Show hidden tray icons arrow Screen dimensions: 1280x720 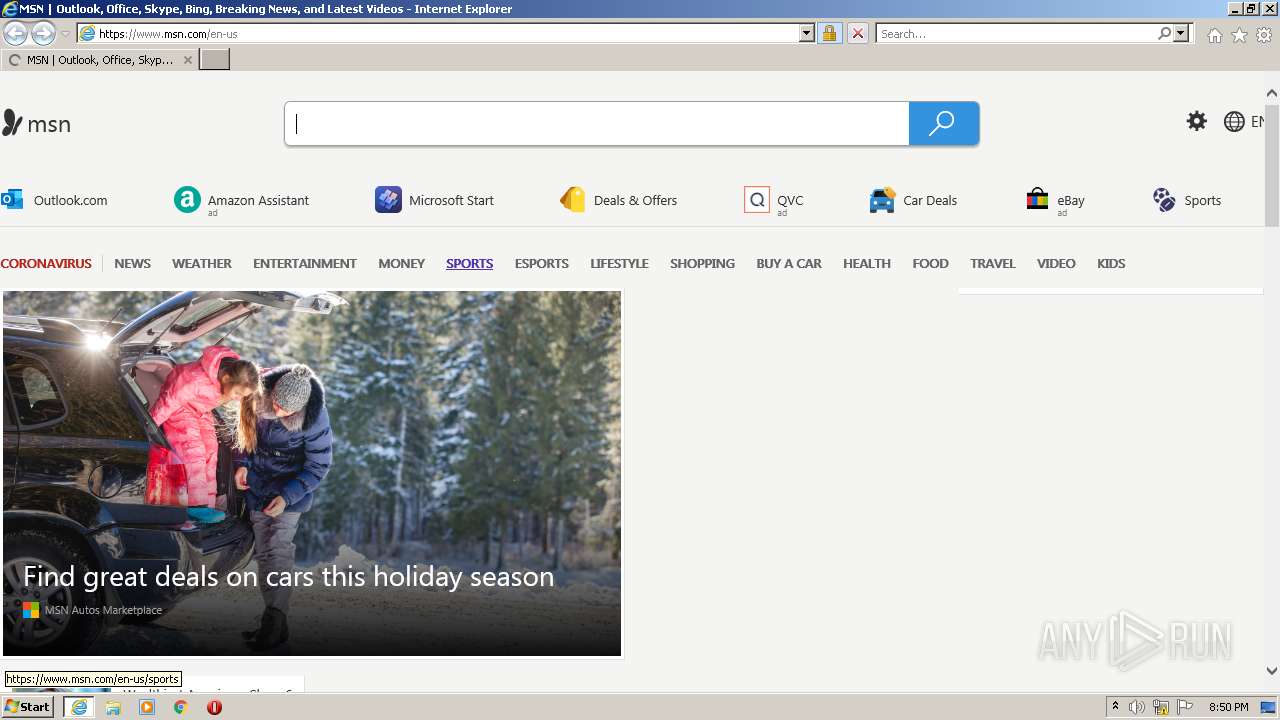point(1115,707)
